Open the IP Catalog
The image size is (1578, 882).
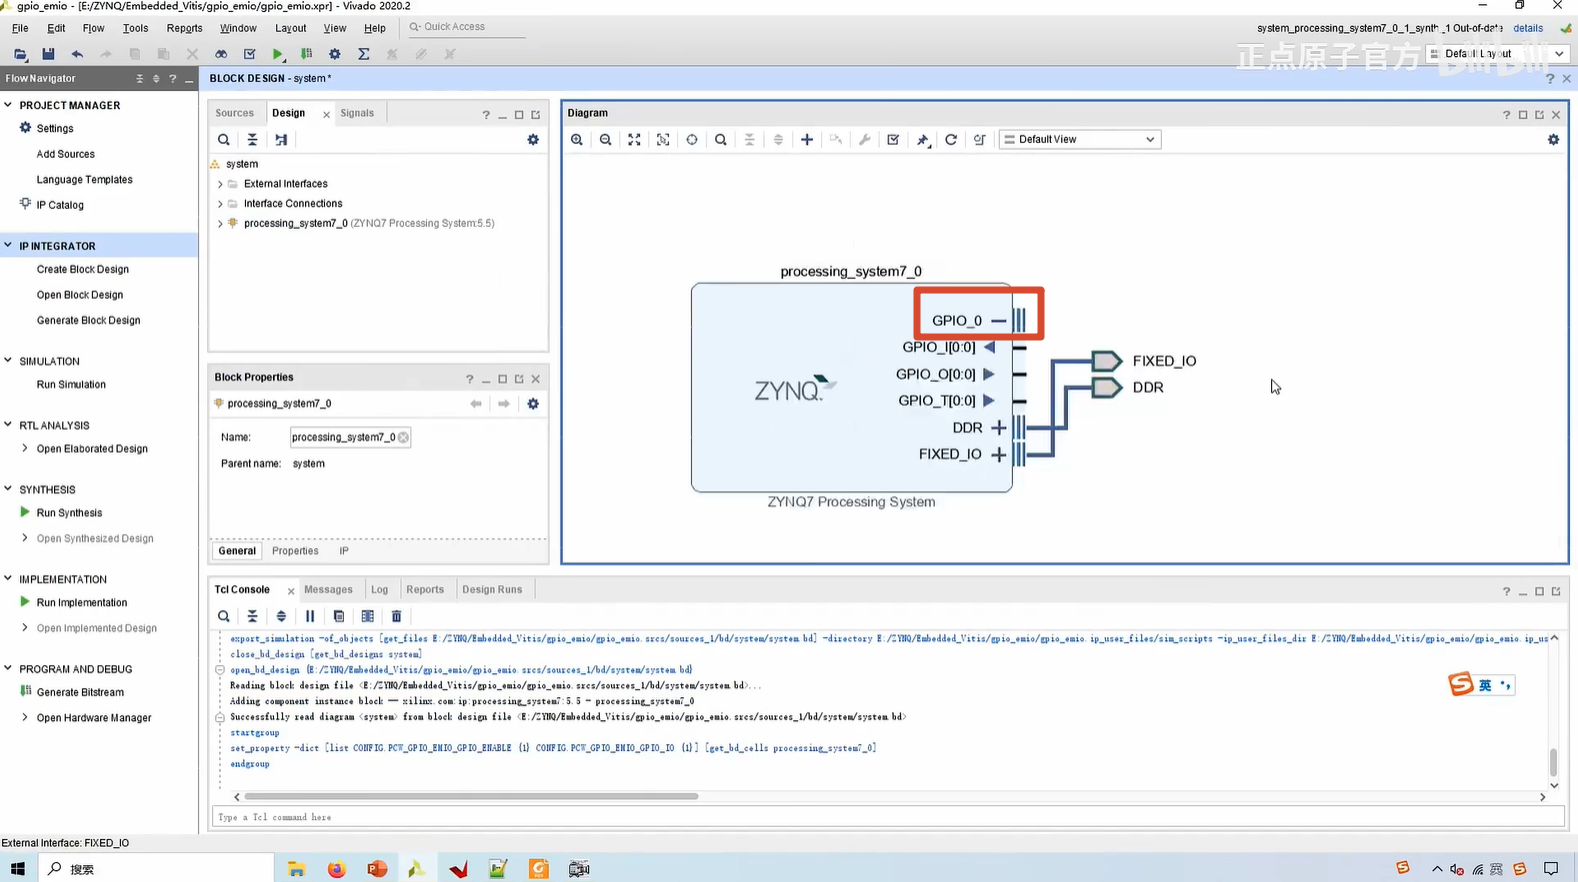coord(60,205)
